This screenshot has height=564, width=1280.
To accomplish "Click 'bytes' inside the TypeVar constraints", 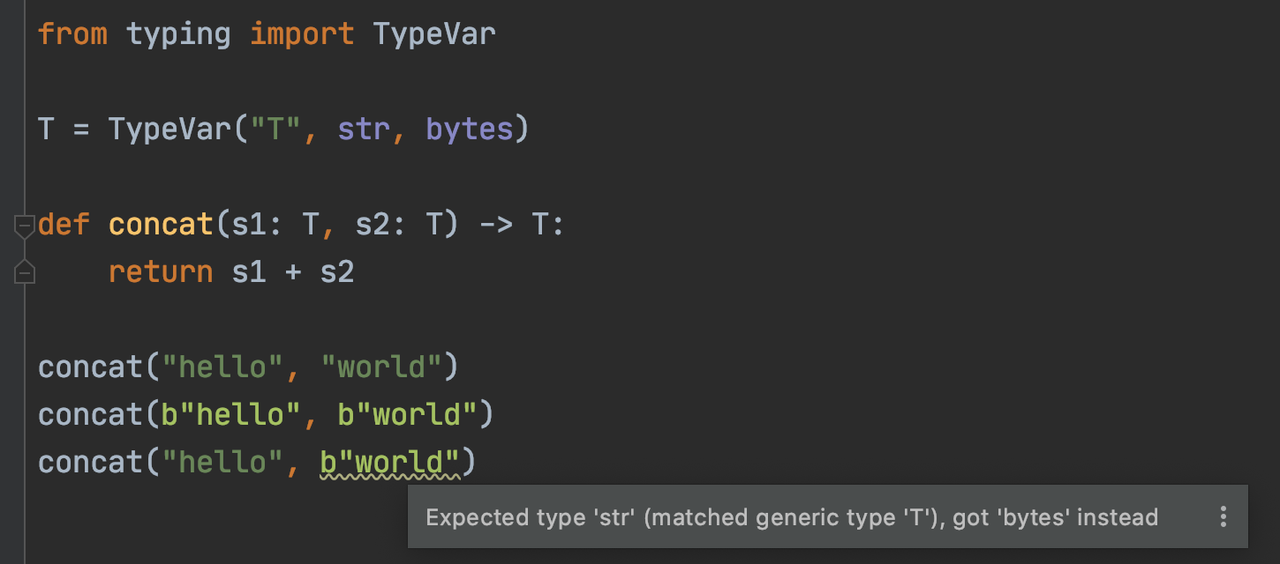I will [469, 129].
